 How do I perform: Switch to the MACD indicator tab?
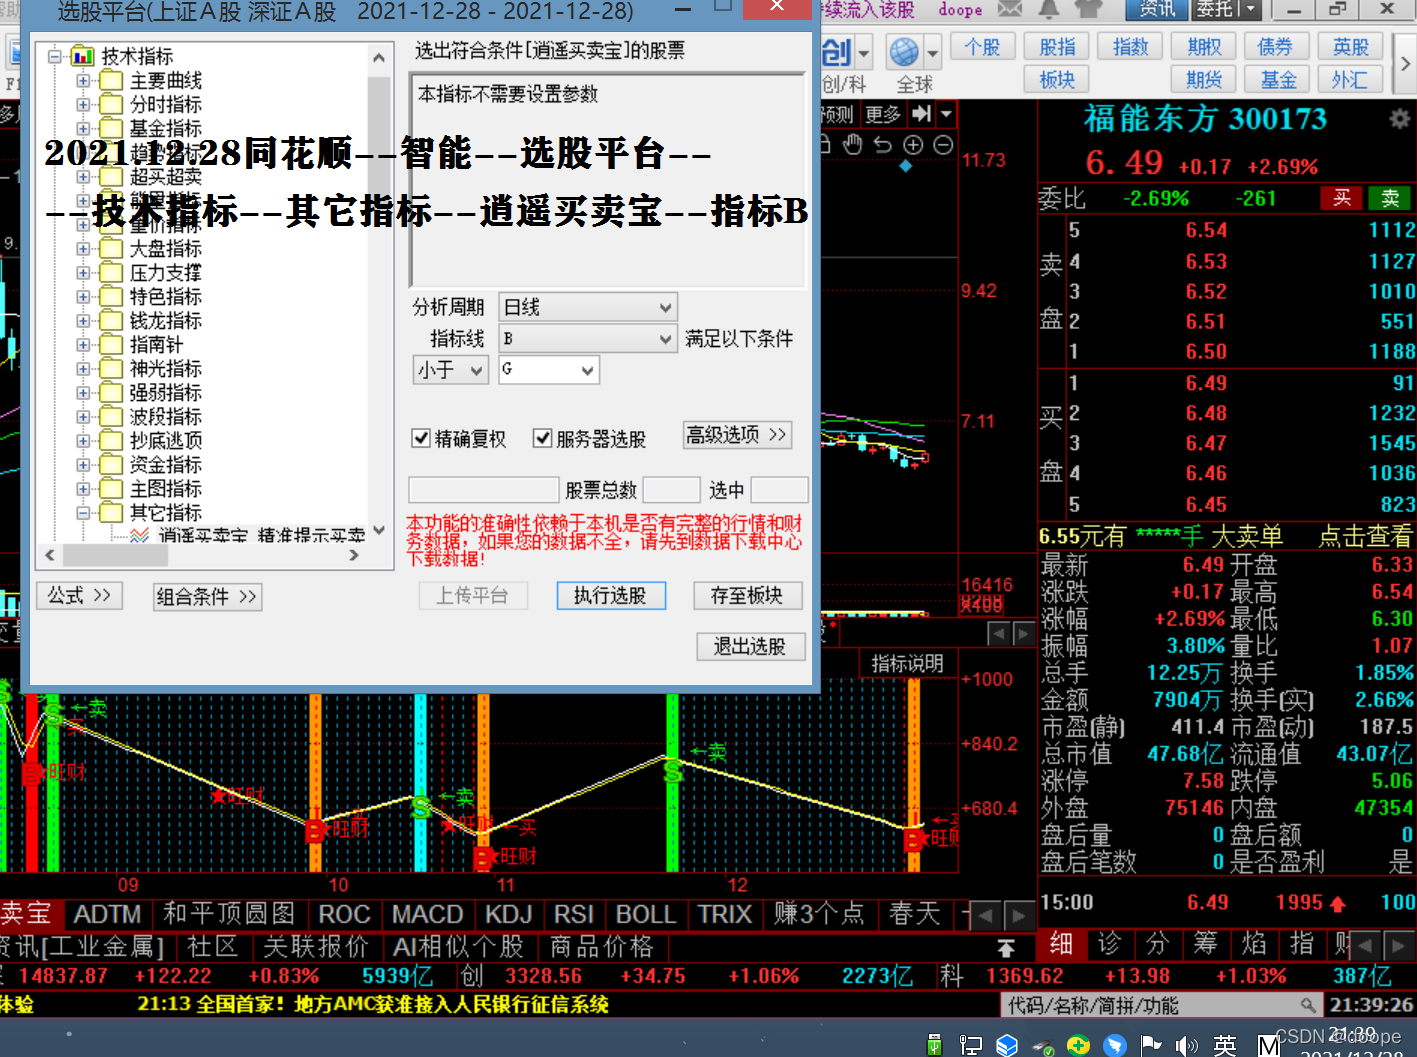[427, 914]
